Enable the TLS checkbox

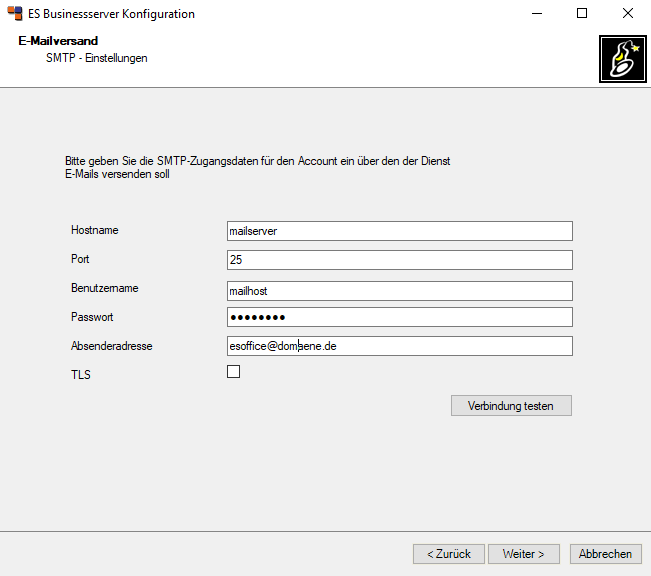click(233, 371)
